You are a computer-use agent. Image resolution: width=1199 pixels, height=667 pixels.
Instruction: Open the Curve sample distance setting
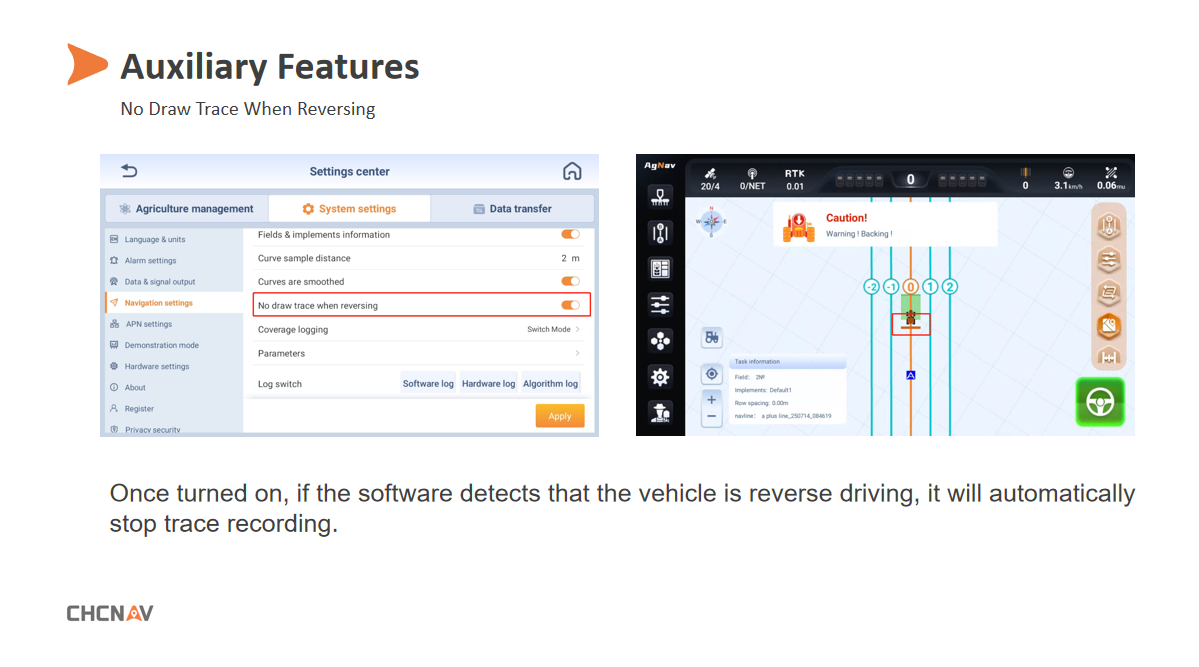420,258
